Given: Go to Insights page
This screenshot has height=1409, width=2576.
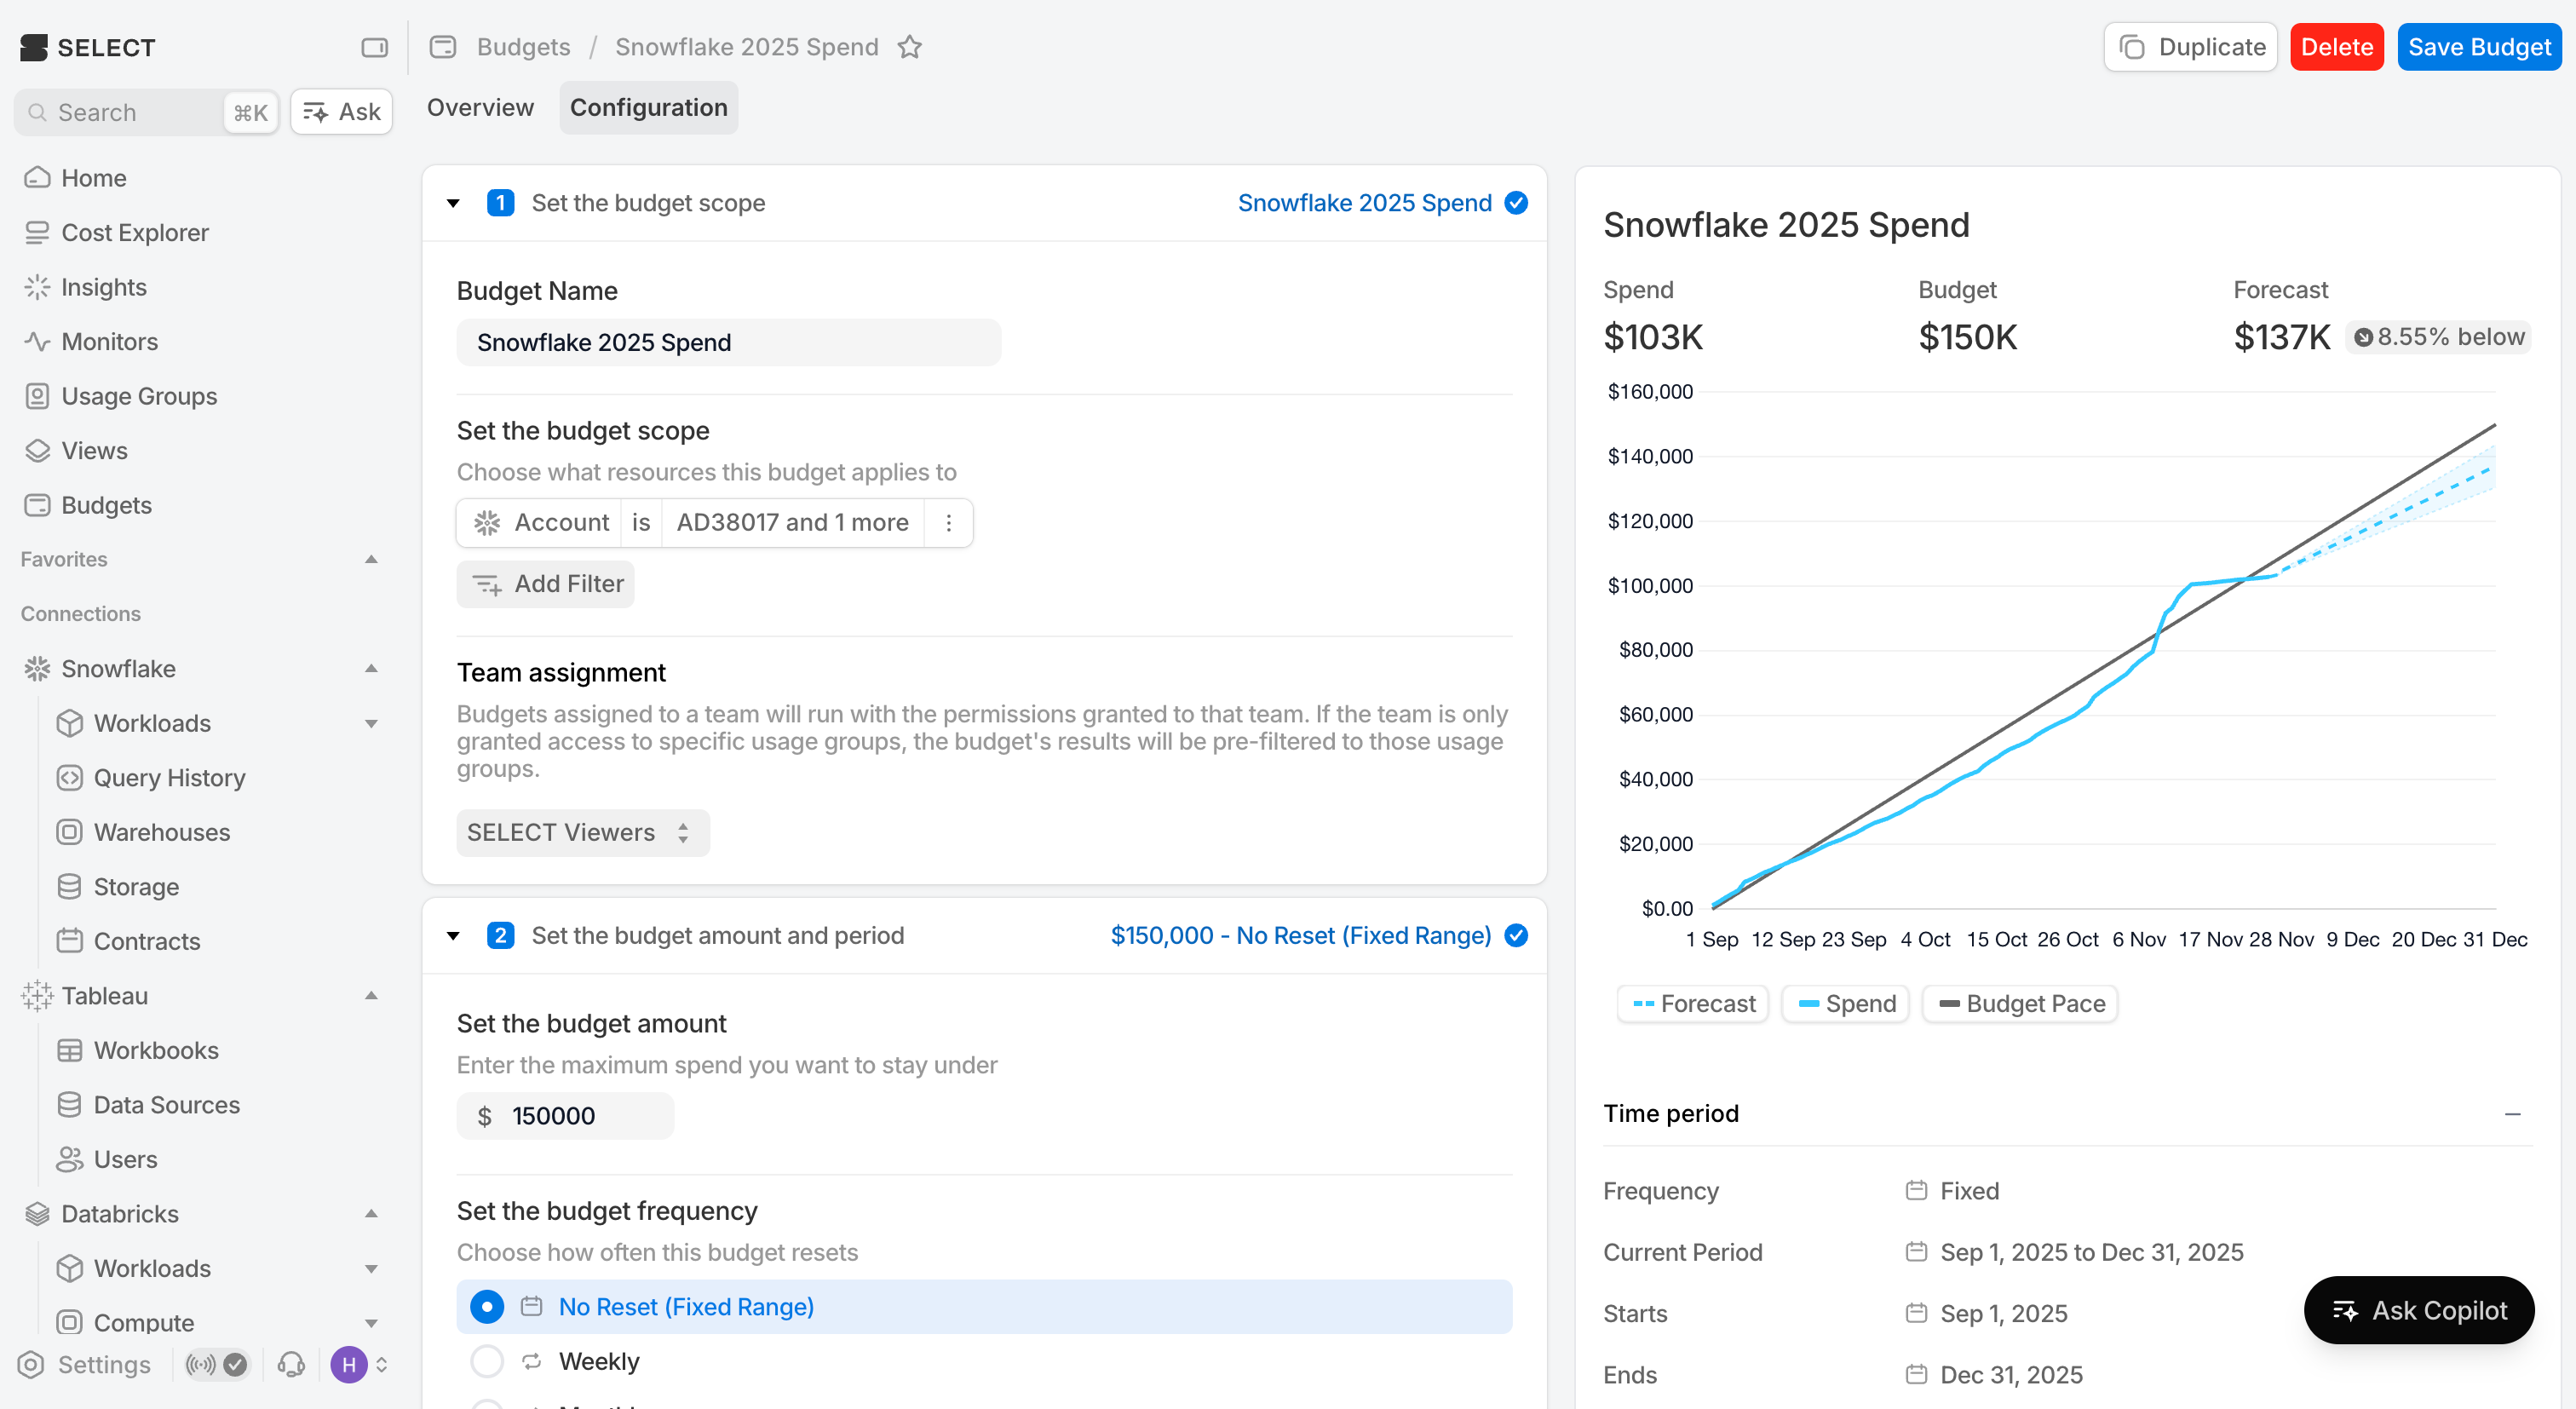Looking at the screenshot, I should tap(104, 287).
